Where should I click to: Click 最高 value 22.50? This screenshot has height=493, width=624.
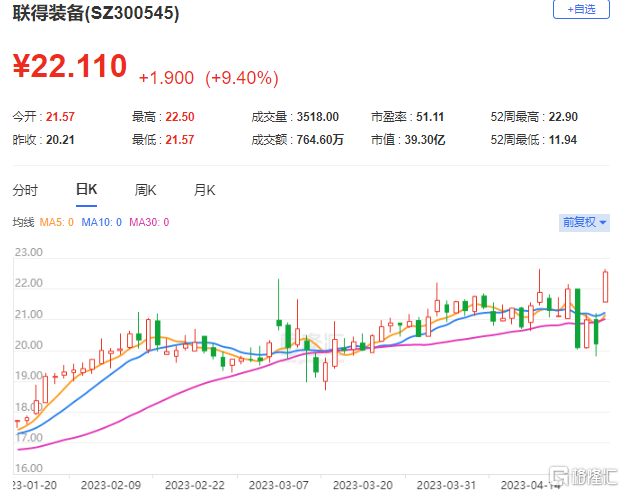(180, 117)
